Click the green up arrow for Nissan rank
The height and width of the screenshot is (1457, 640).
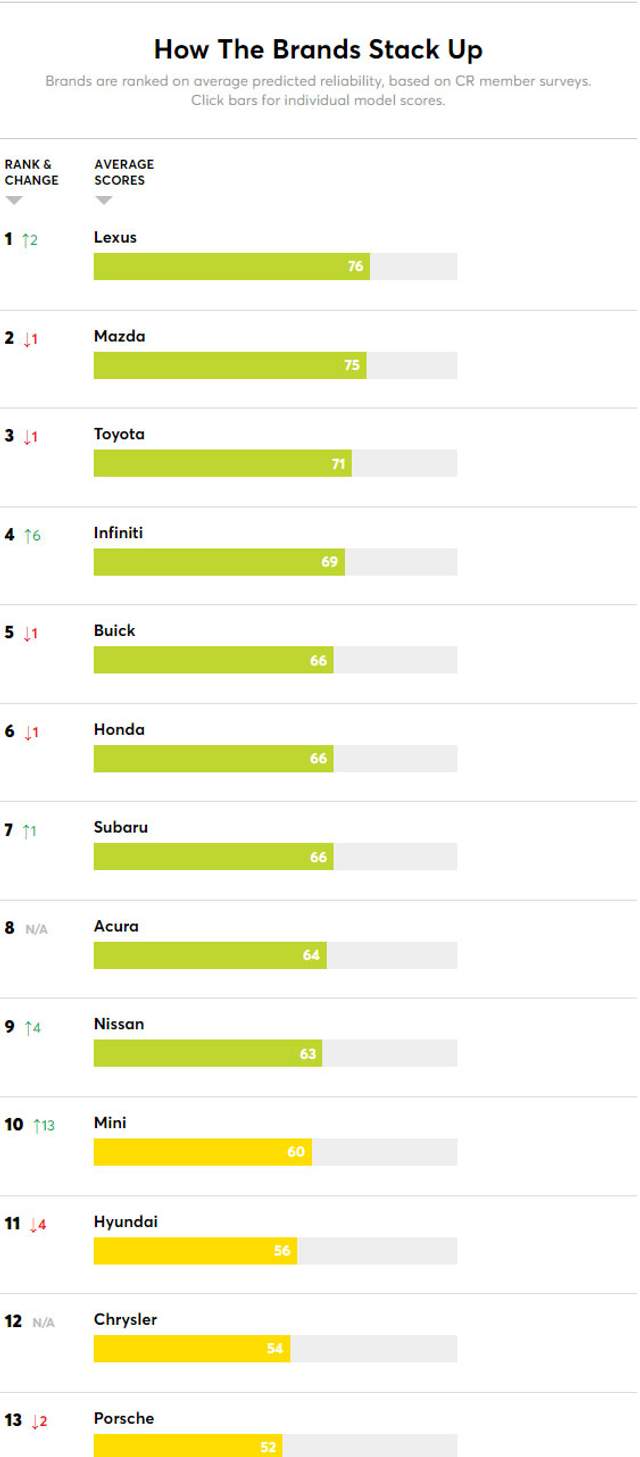(28, 1028)
